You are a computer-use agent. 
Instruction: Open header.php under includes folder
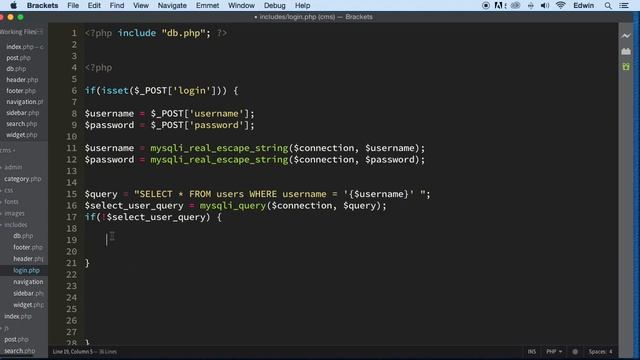coord(28,259)
